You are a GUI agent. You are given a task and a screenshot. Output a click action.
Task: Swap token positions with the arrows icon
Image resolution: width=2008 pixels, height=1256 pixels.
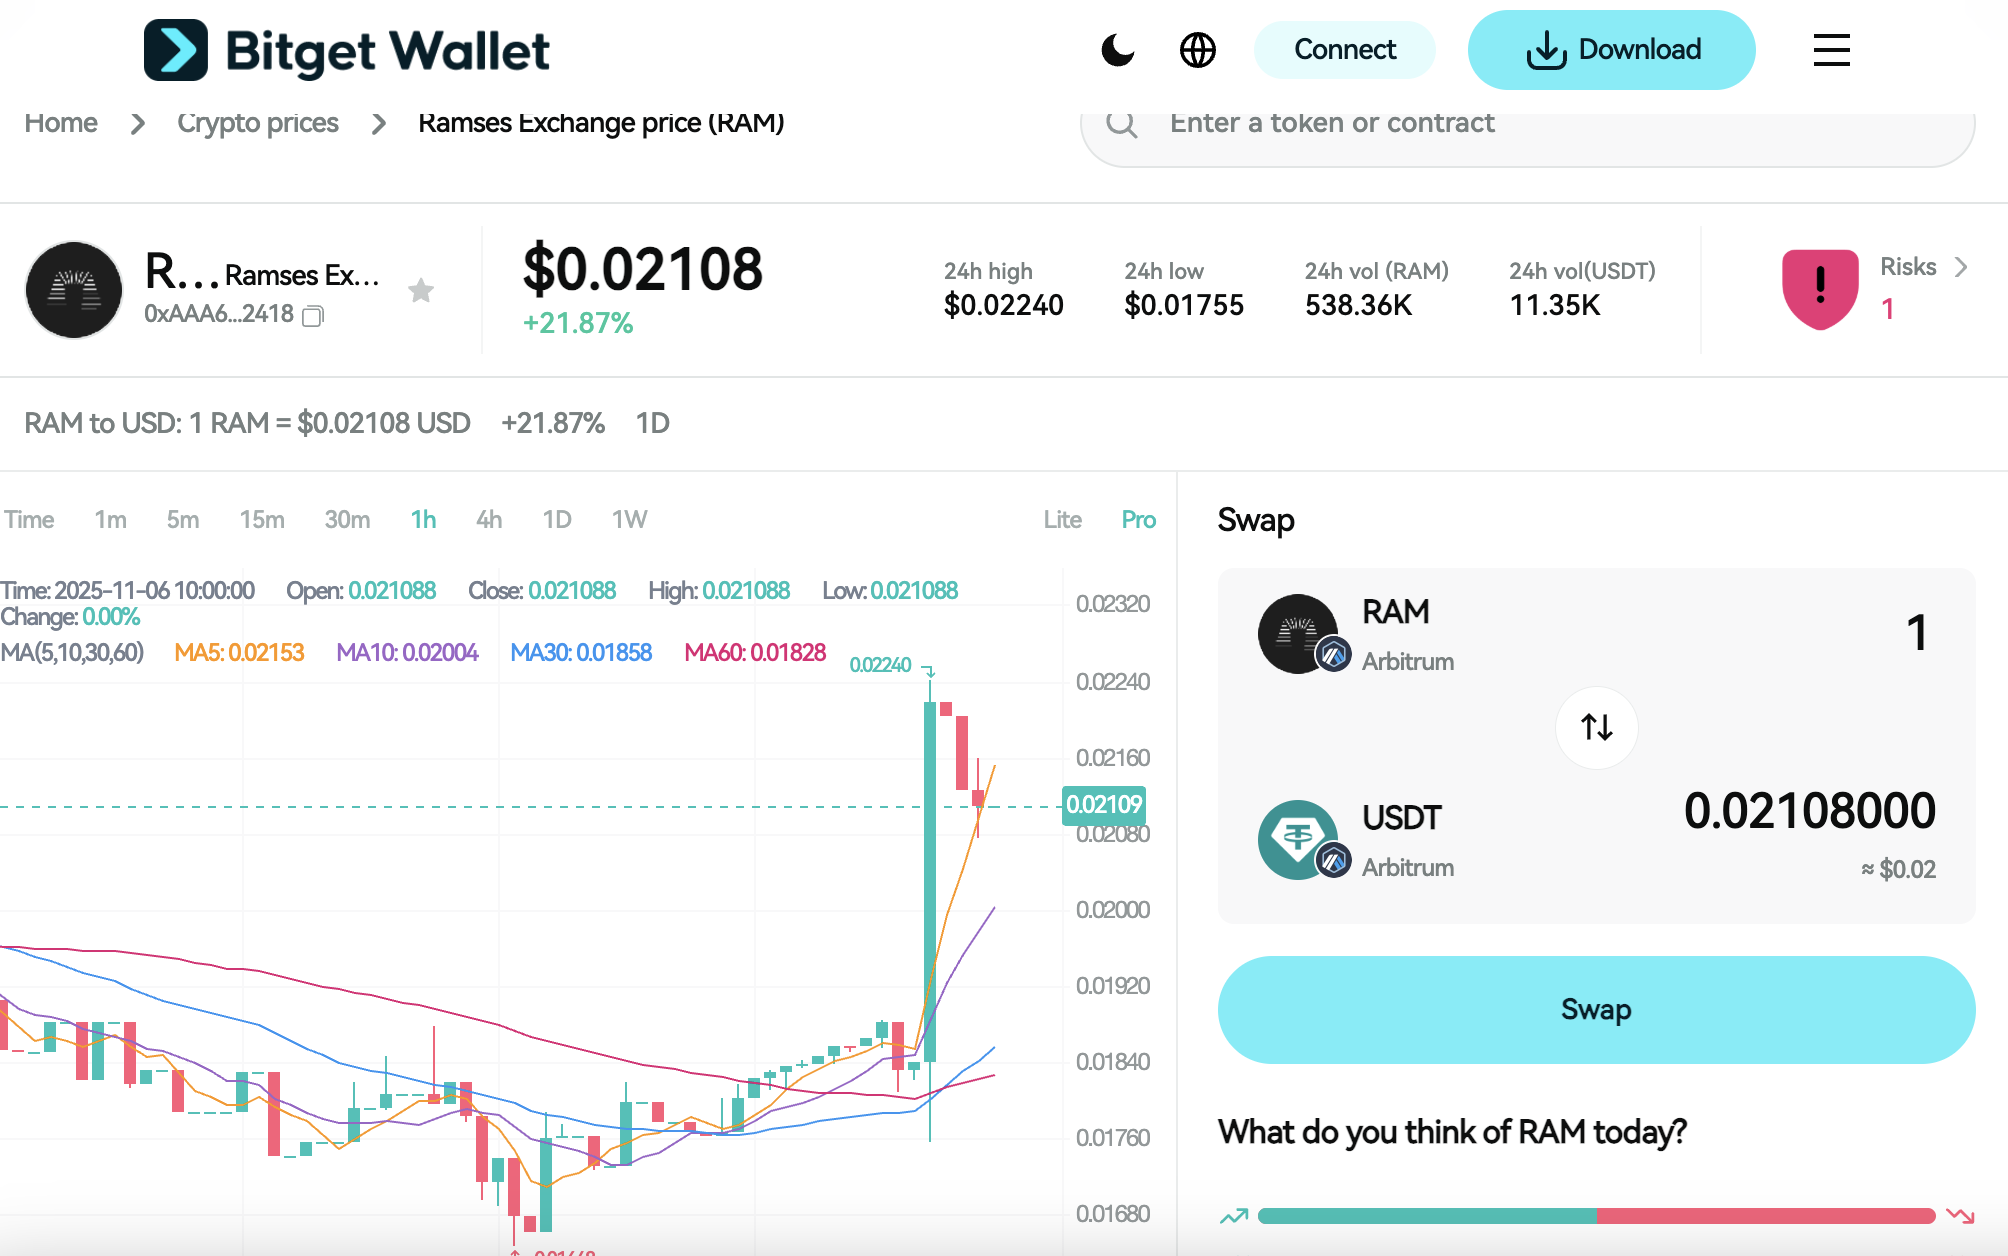click(1596, 728)
